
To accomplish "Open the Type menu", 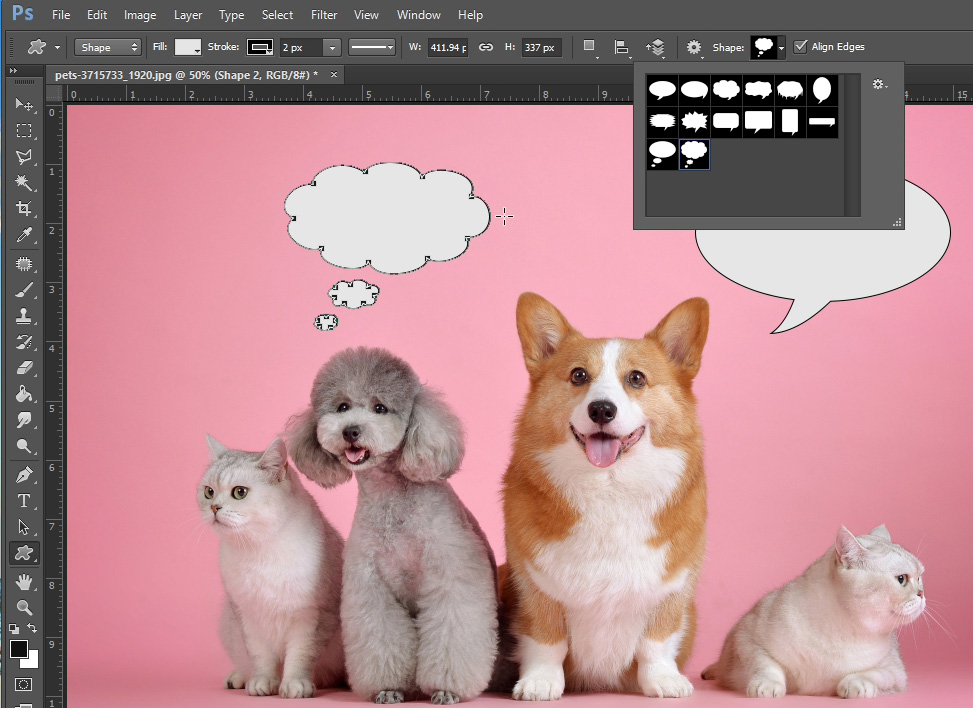I will 231,15.
